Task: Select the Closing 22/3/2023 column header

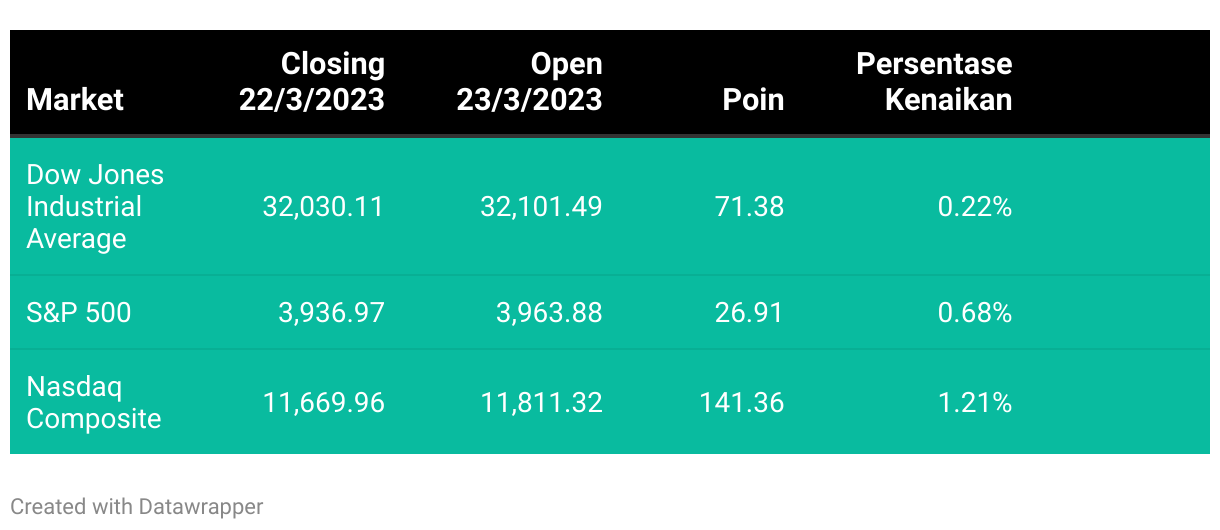Action: click(x=312, y=82)
